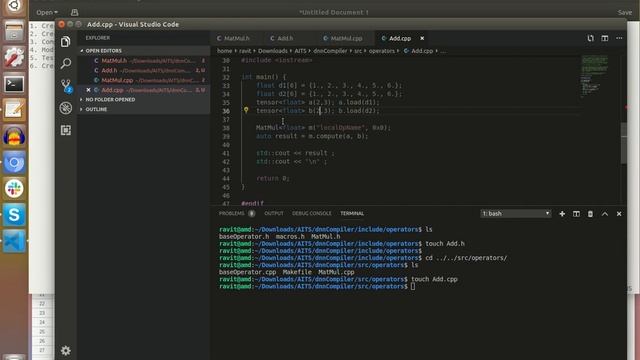Switch to MatMul.cpp editor tab
The height and width of the screenshot is (360, 640).
point(345,38)
